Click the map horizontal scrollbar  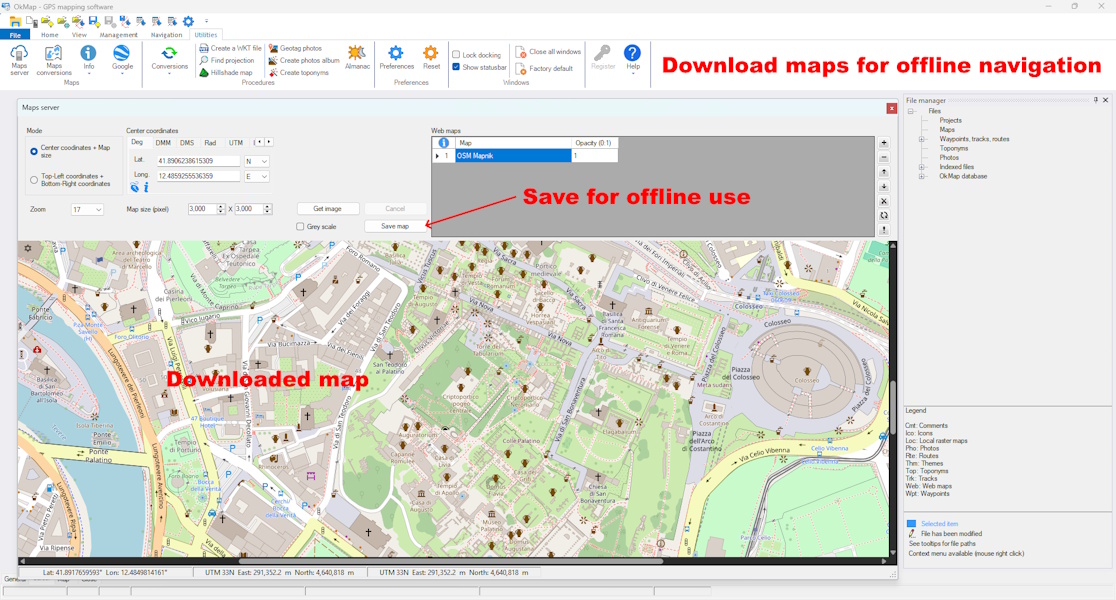(x=453, y=561)
